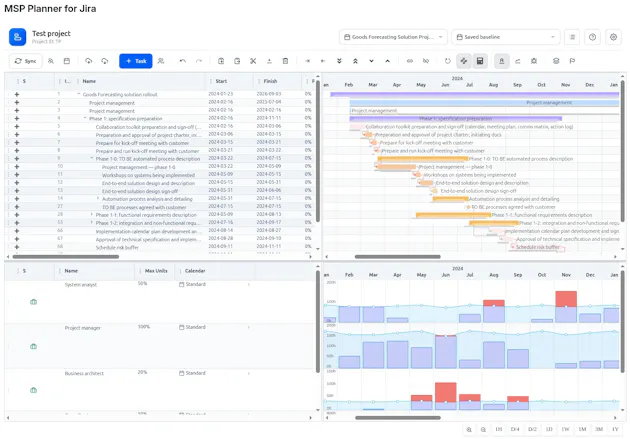Viewport: 630px width, 439px height.
Task: Click the Start column header
Action: tap(221, 81)
